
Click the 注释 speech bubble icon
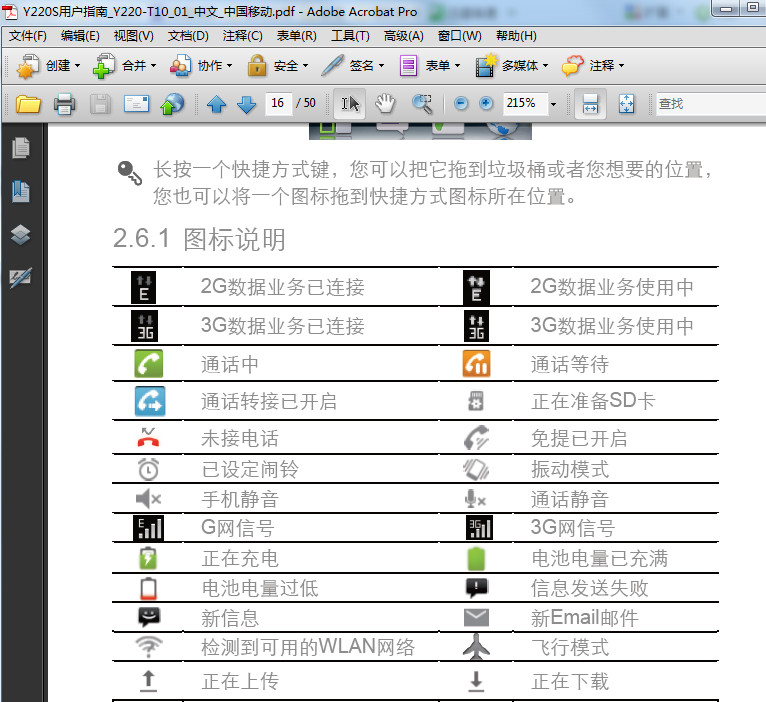[x=573, y=65]
